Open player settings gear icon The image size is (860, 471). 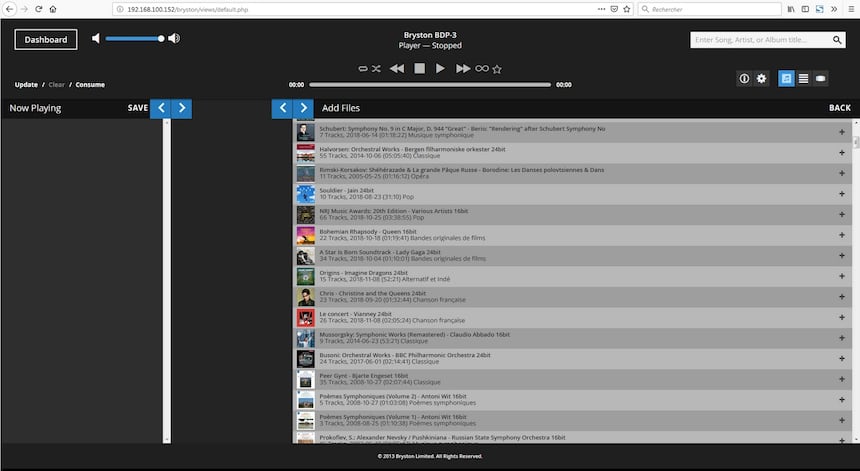tap(761, 78)
